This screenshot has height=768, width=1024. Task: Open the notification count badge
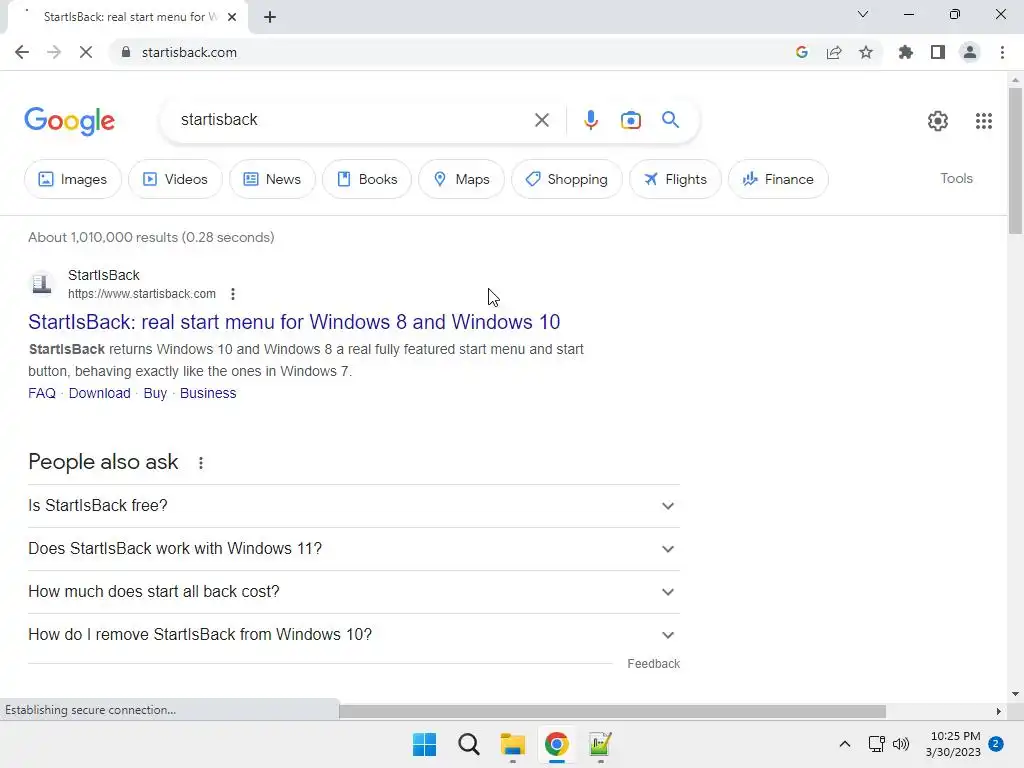click(x=996, y=744)
